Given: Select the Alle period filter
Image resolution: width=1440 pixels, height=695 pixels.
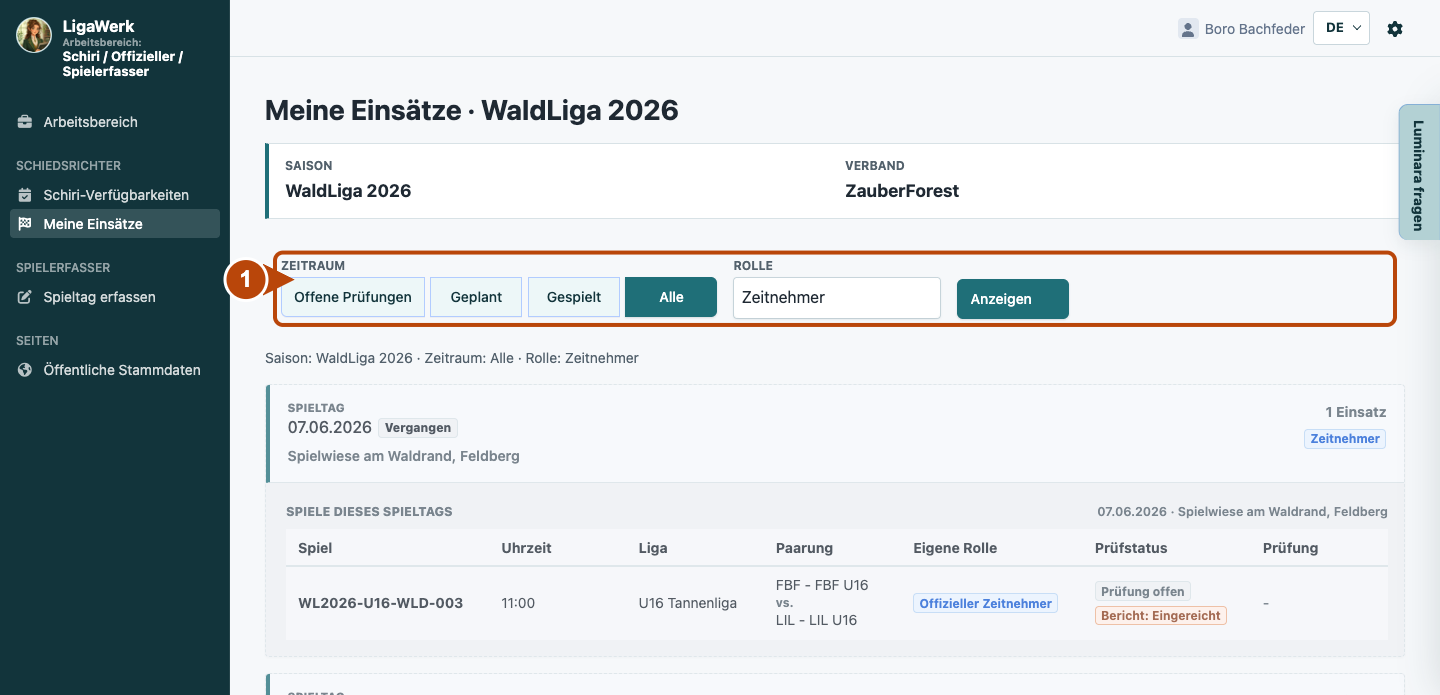Looking at the screenshot, I should click(x=671, y=297).
